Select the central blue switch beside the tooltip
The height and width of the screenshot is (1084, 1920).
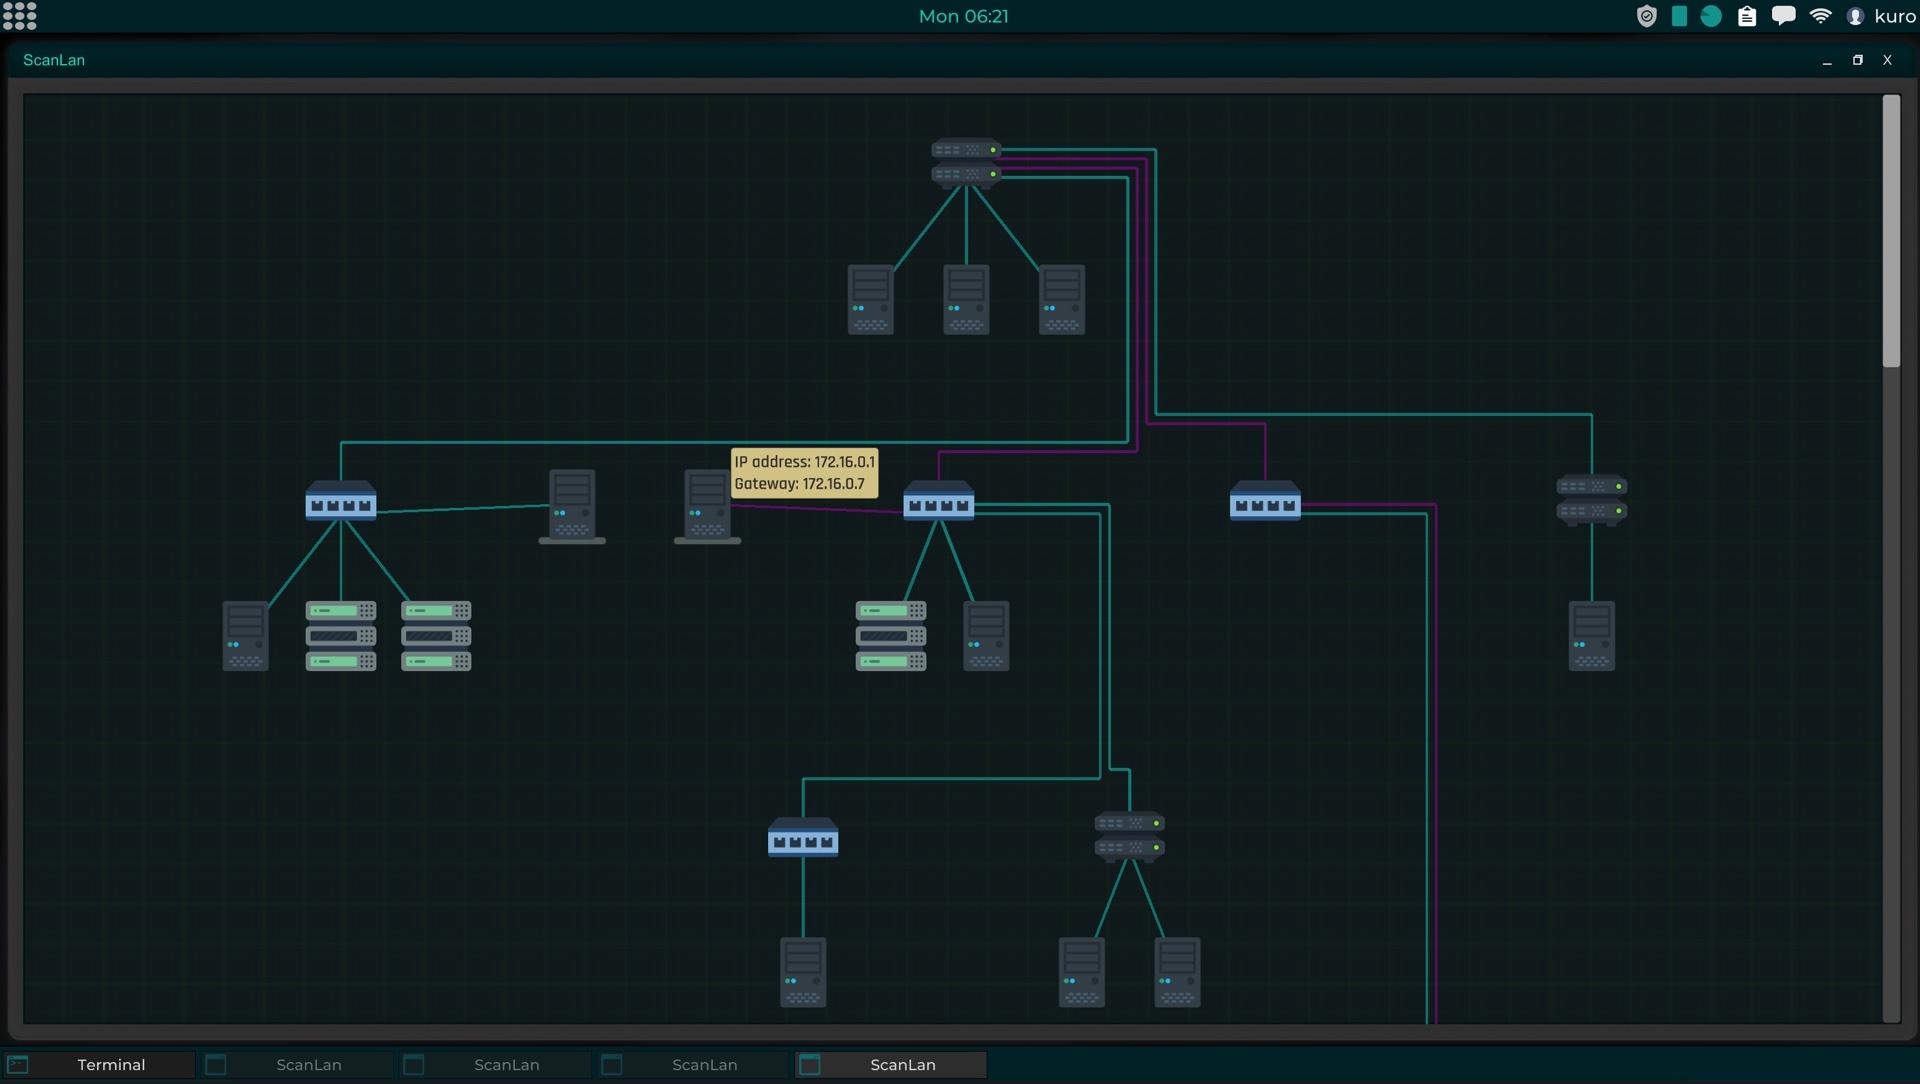point(938,501)
